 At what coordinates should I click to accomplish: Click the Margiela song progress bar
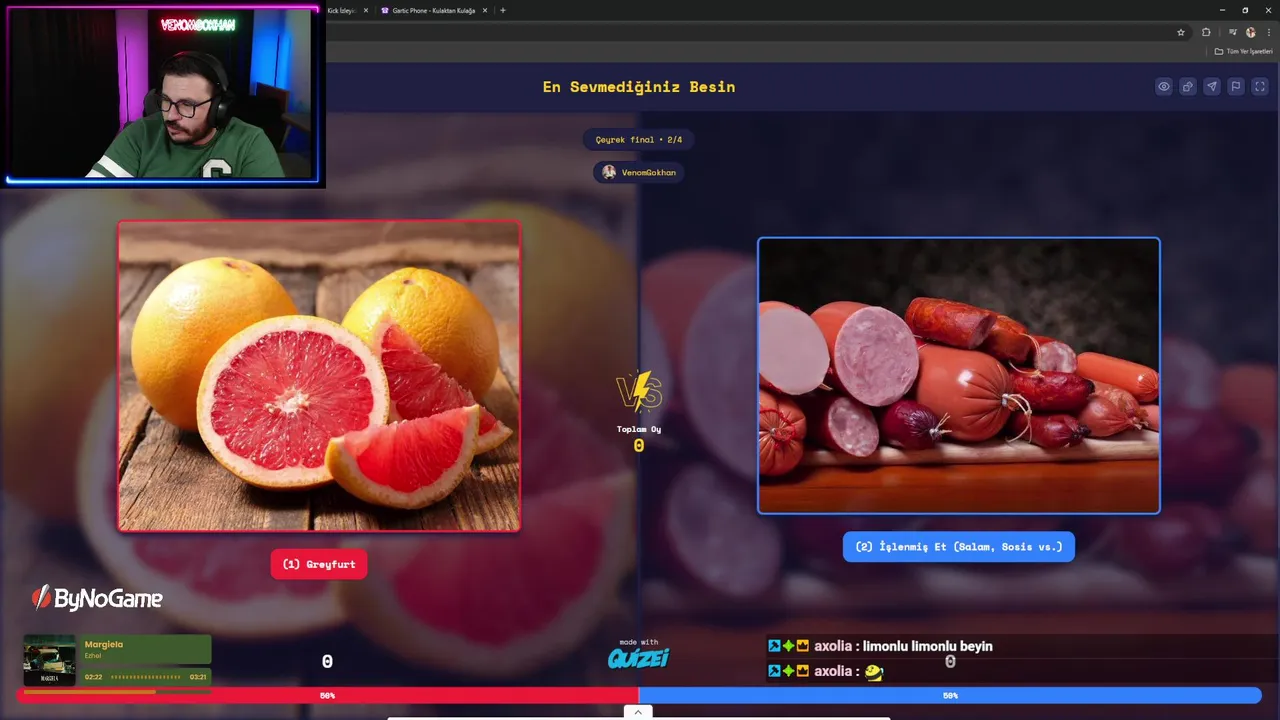pyautogui.click(x=146, y=677)
